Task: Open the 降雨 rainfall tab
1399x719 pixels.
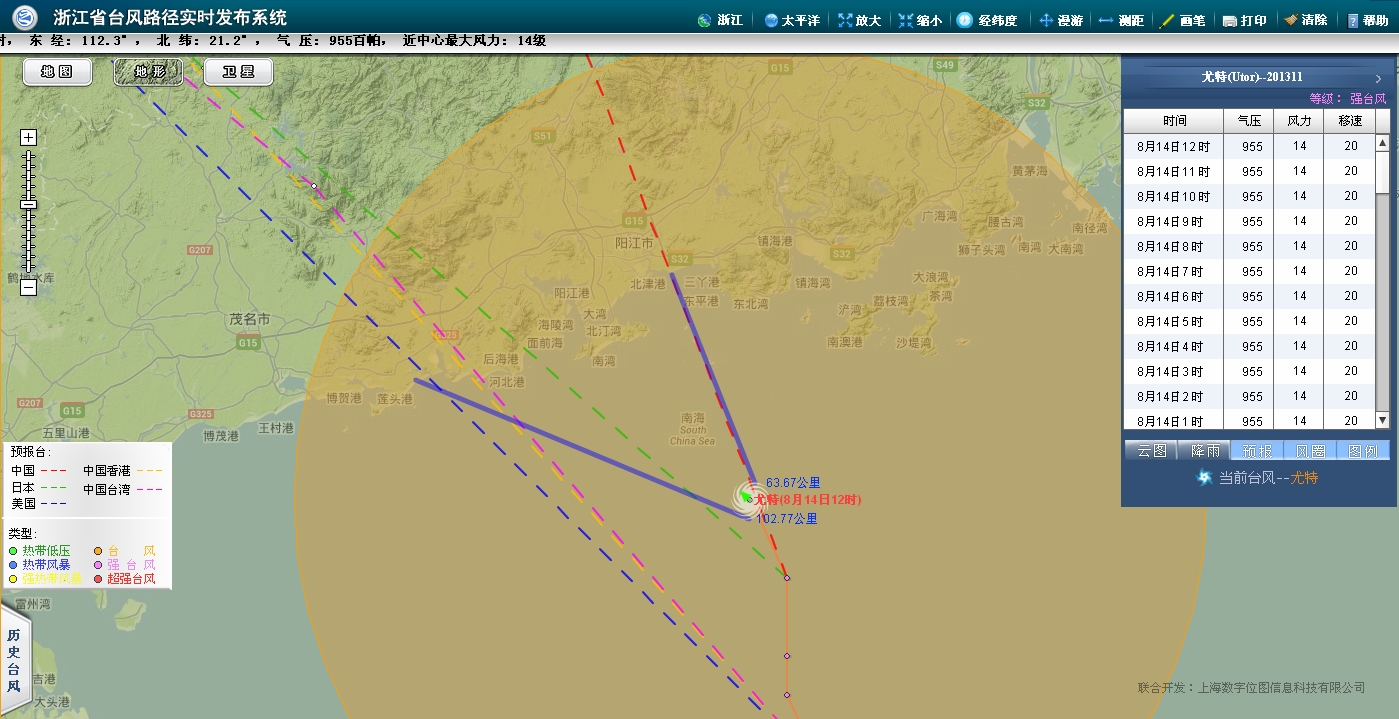Action: (1204, 451)
